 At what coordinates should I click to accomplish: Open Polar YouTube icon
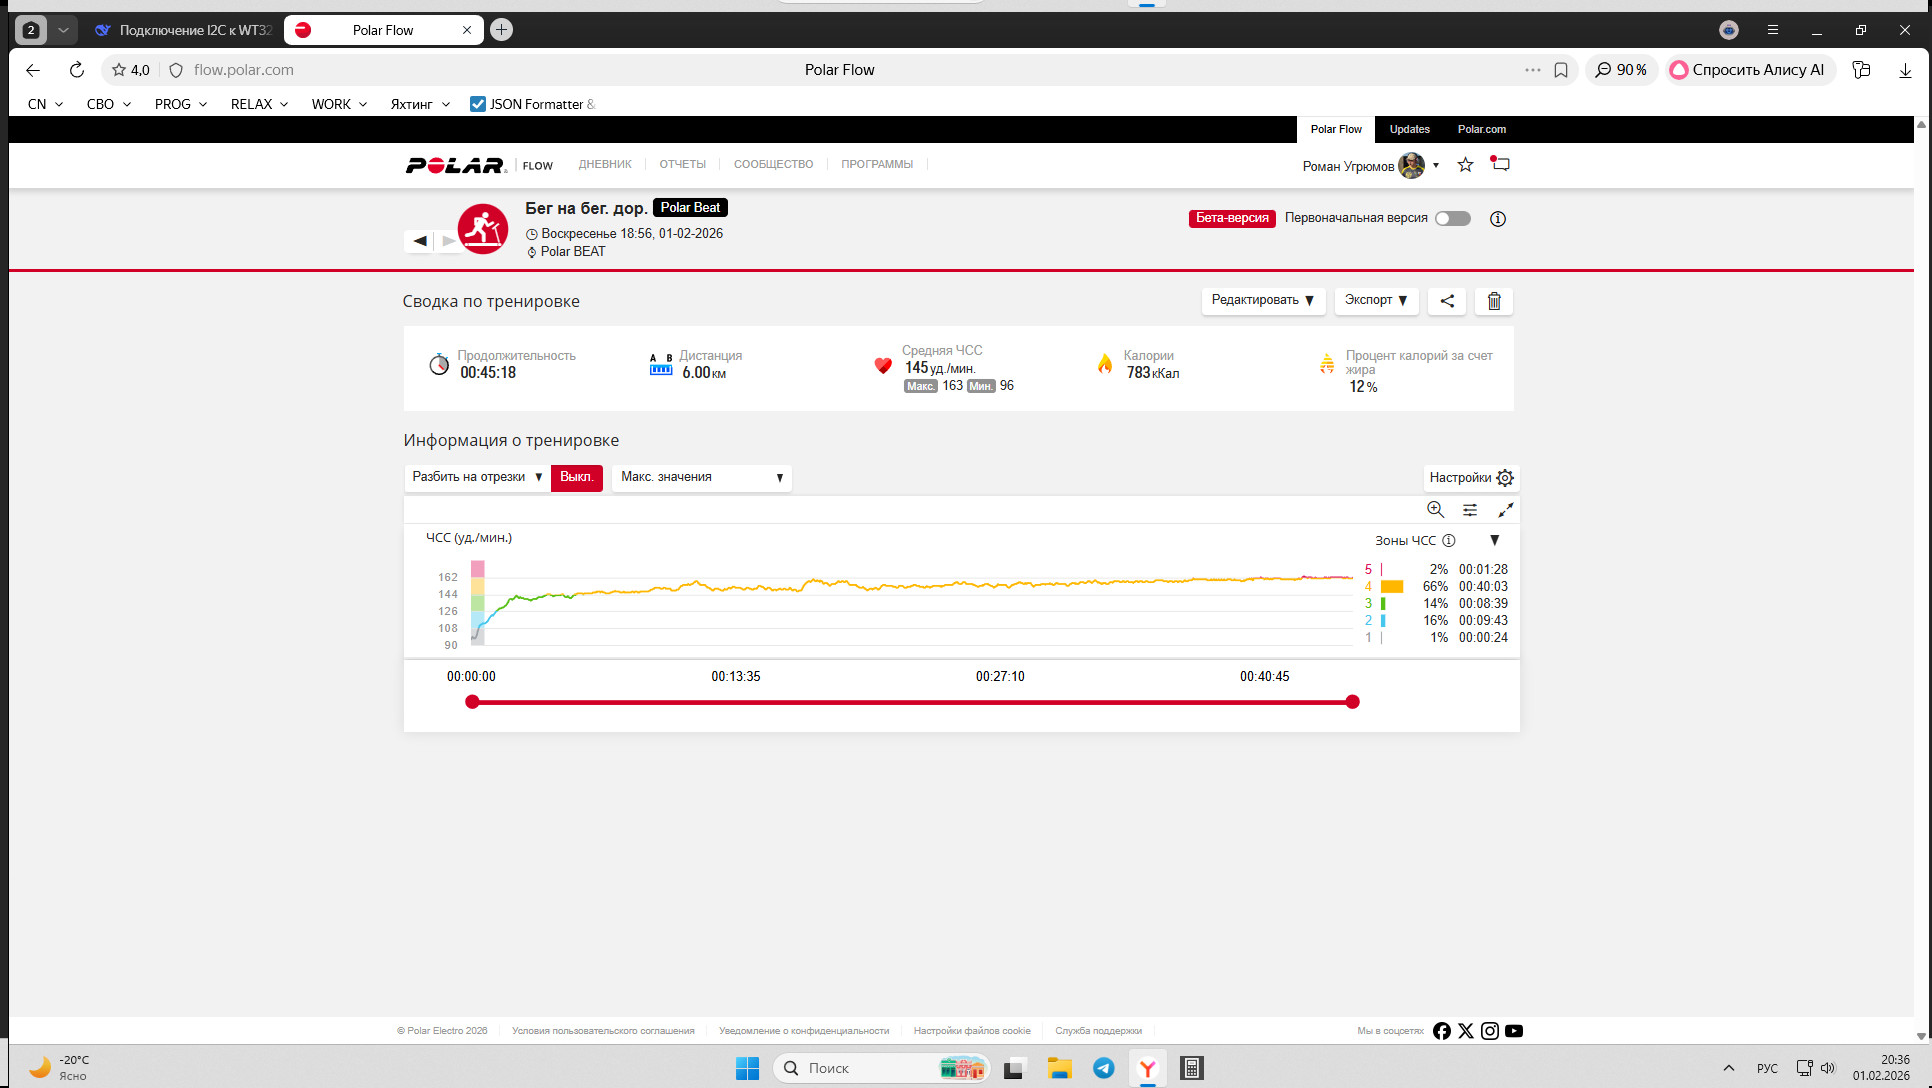1514,1031
